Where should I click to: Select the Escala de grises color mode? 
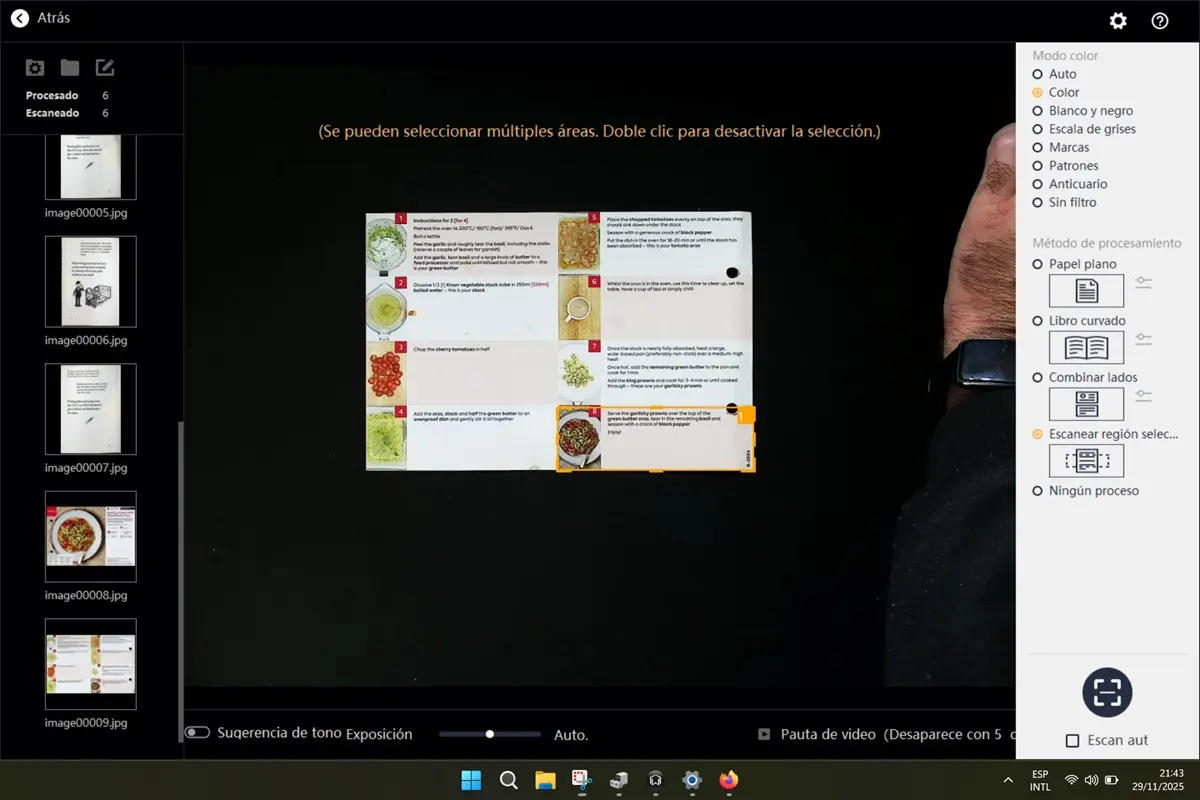[1038, 129]
